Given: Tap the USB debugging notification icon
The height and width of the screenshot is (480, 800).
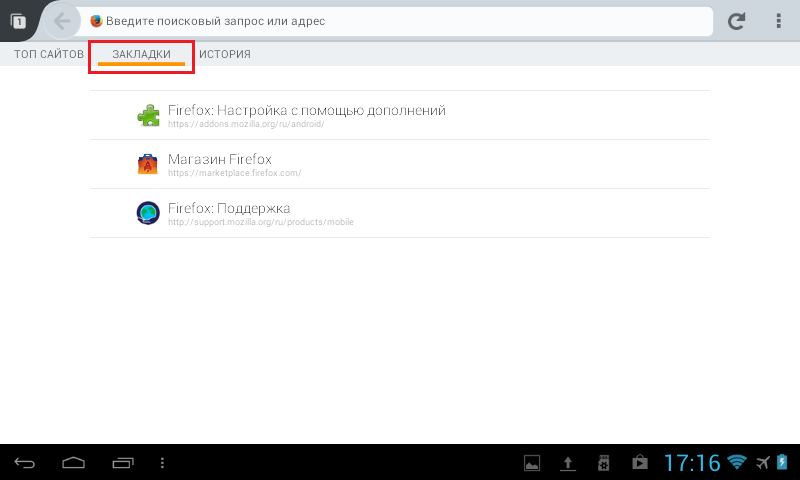Looking at the screenshot, I should 604,463.
